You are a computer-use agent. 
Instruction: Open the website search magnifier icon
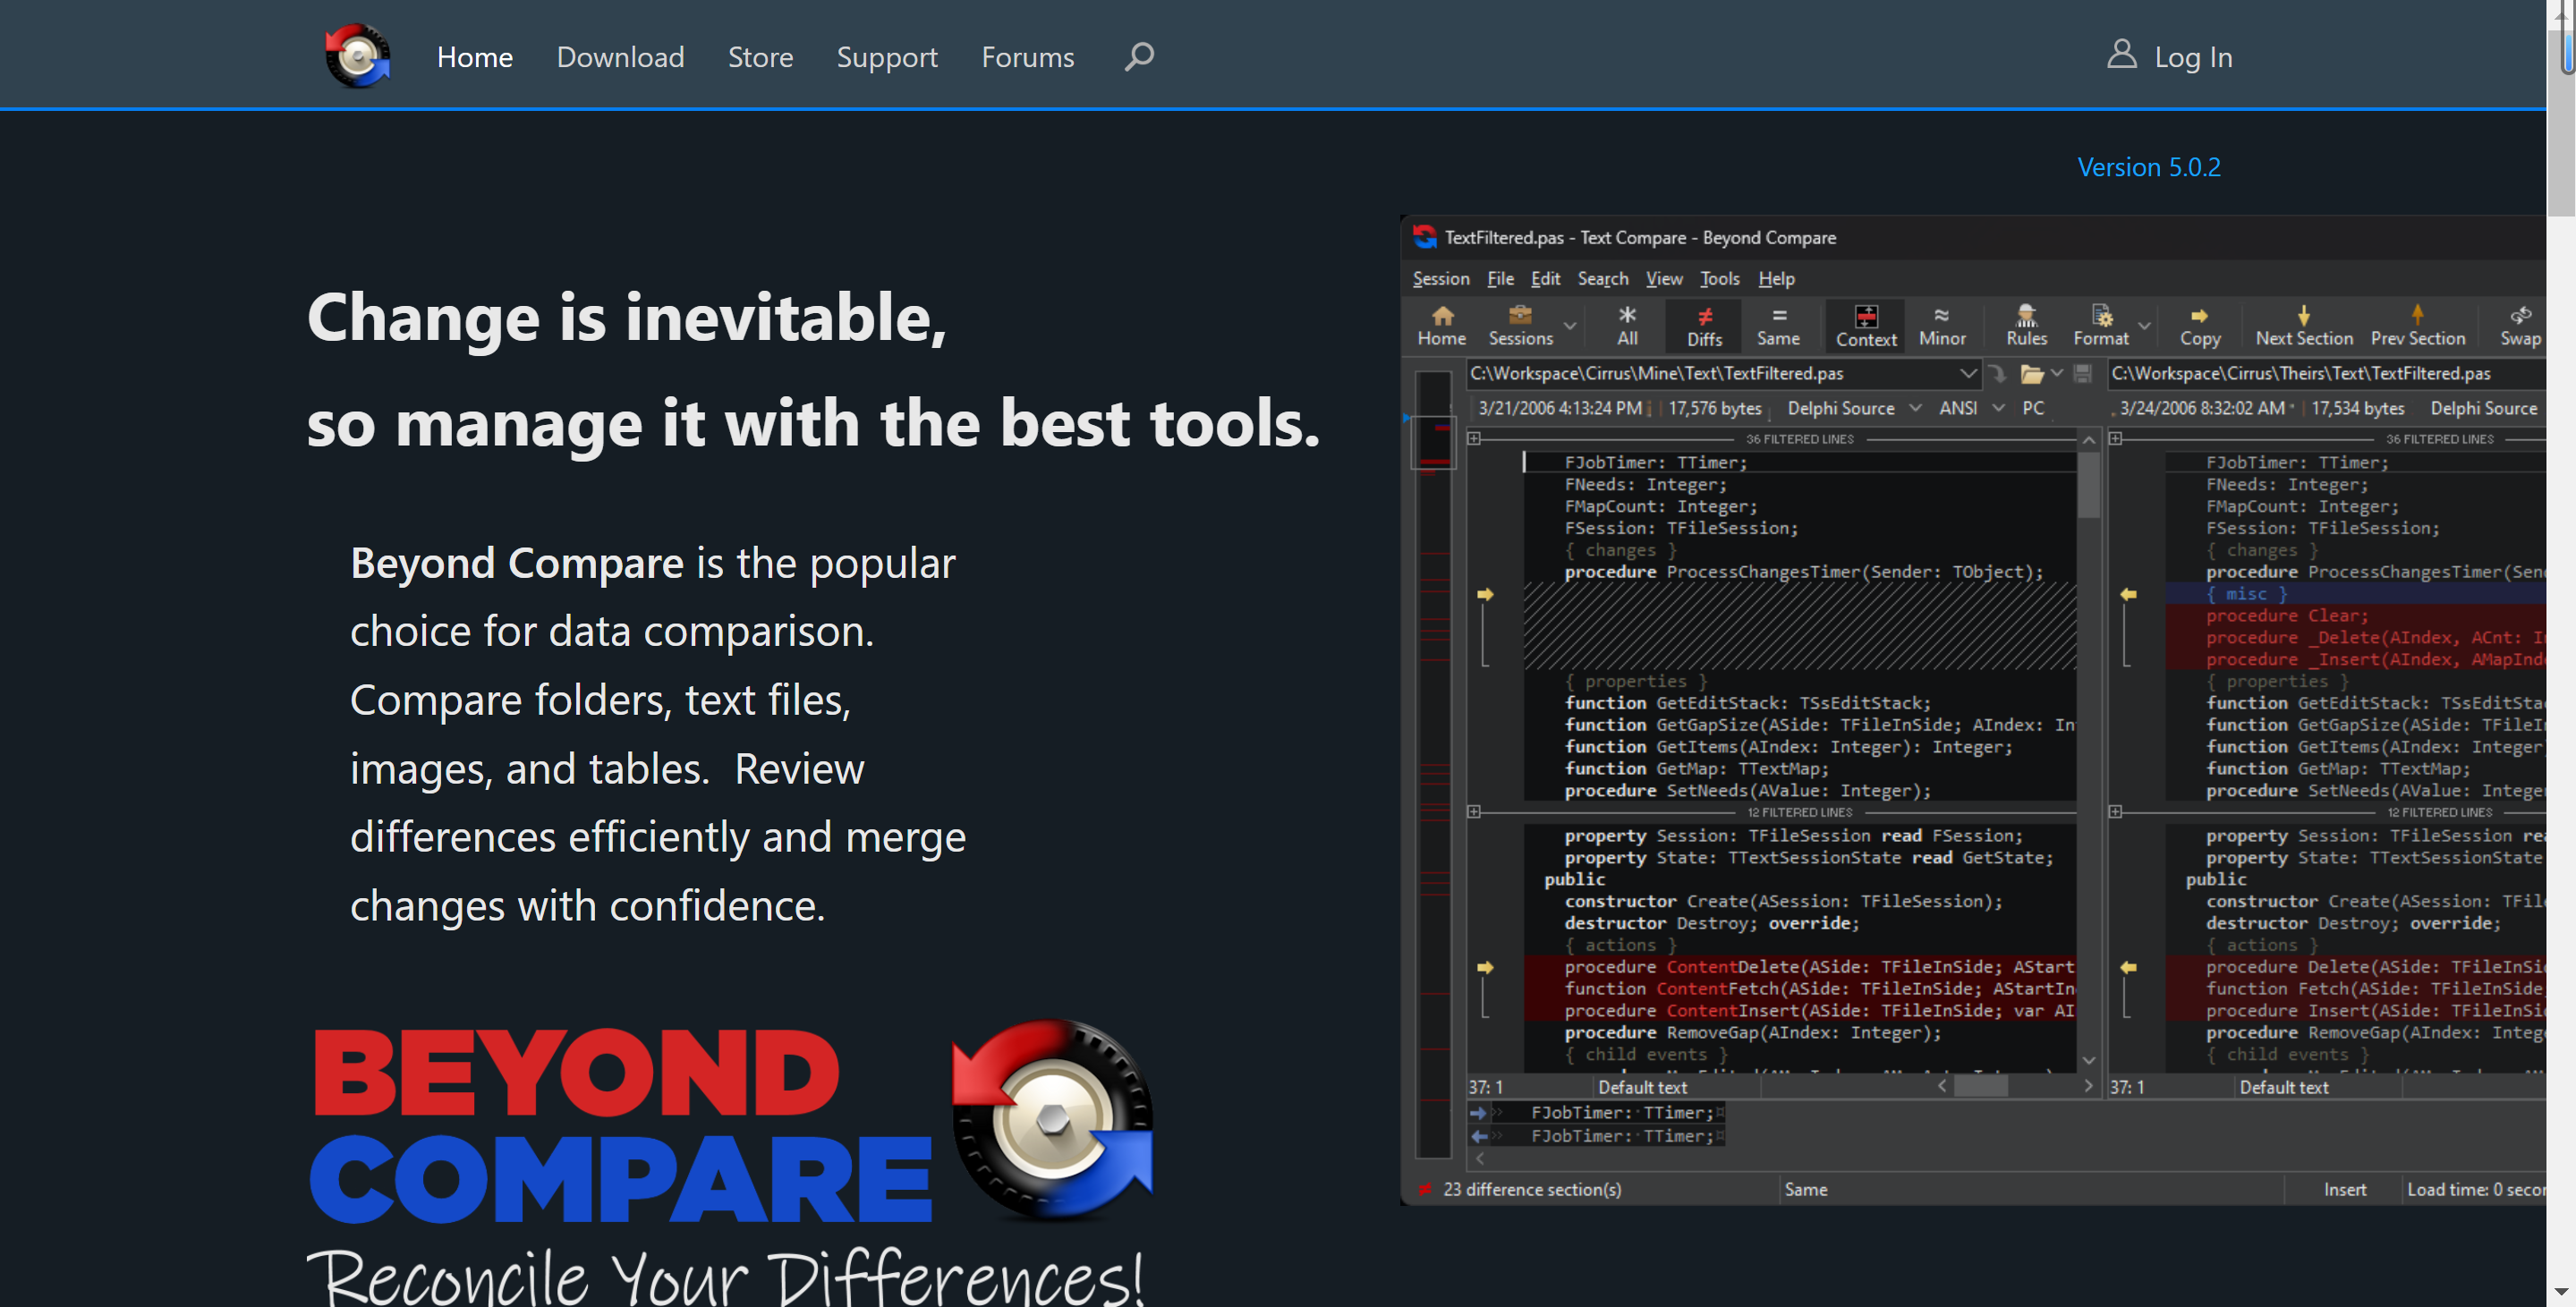(1139, 56)
